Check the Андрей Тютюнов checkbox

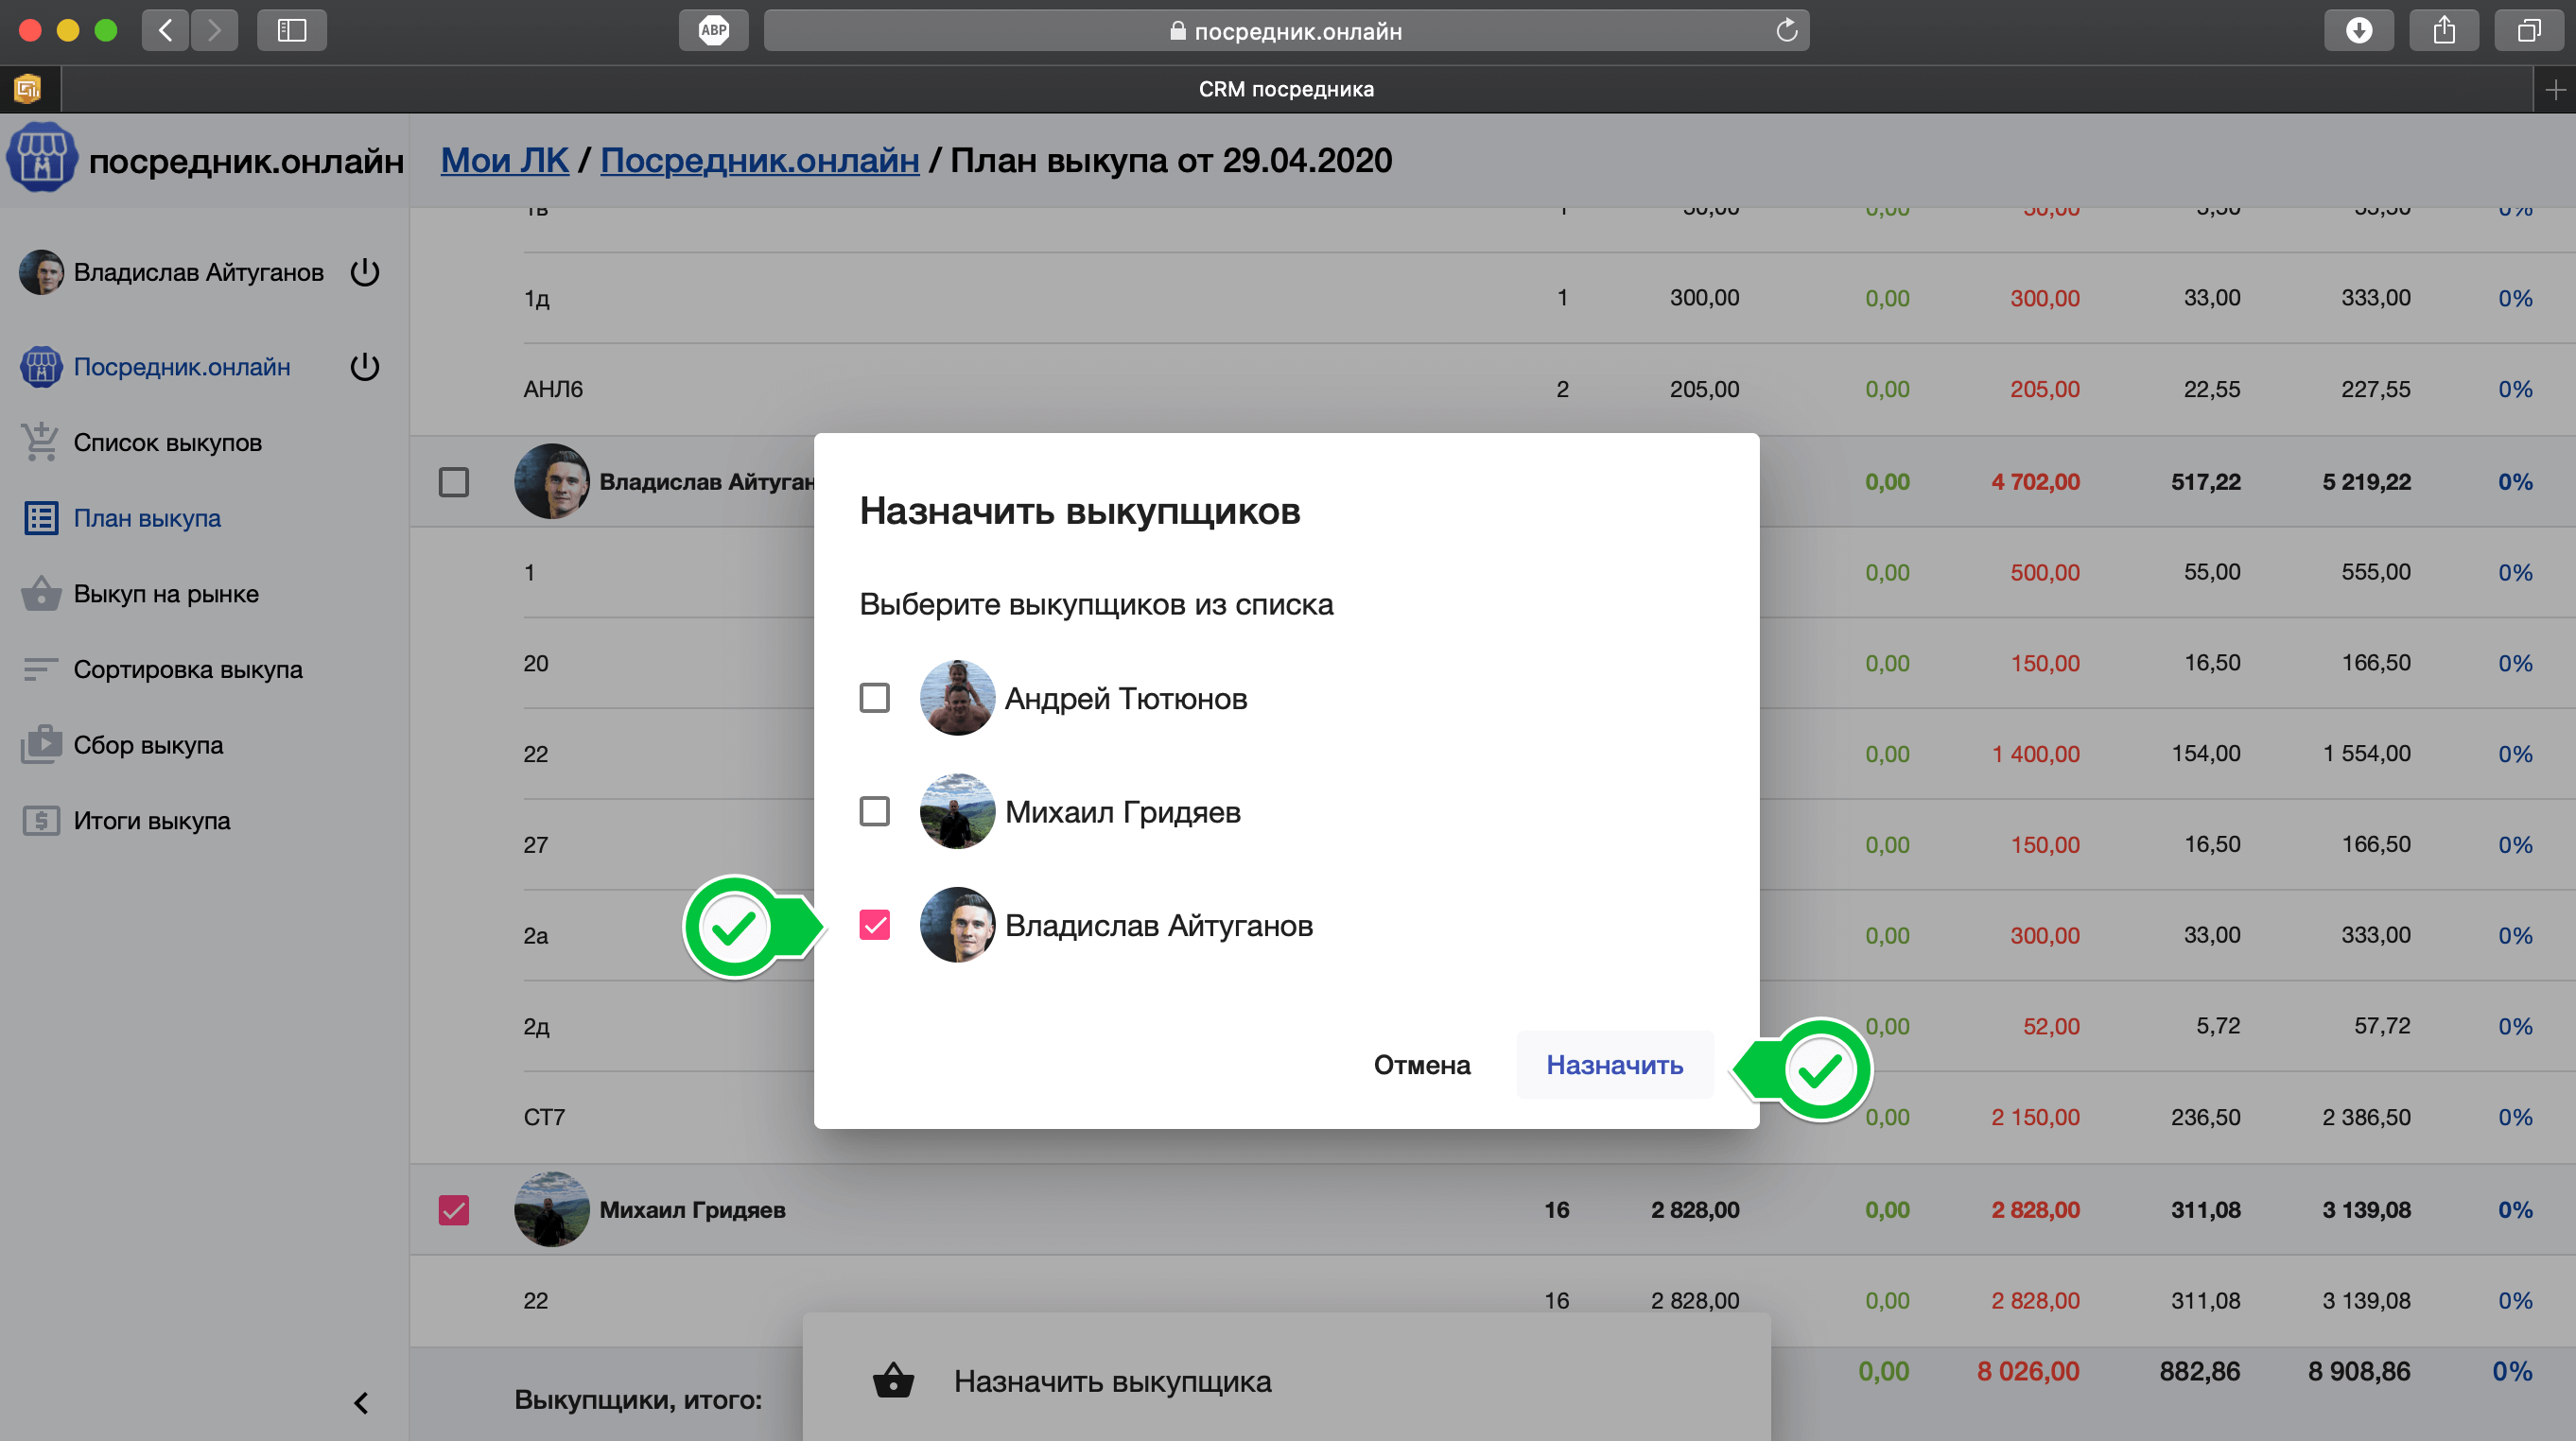(x=875, y=698)
